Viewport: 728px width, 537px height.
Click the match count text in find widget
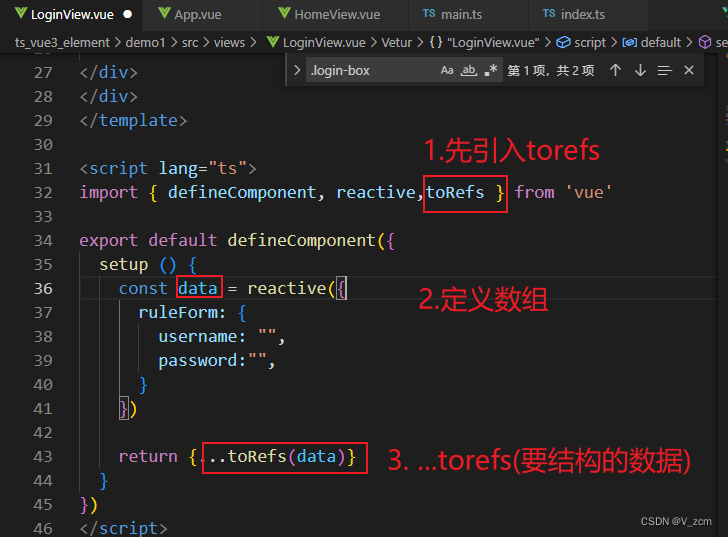tap(551, 71)
